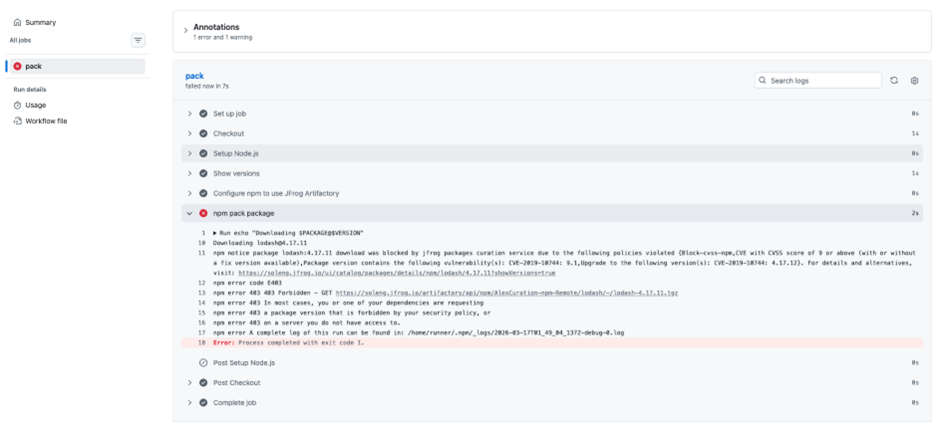Click the filter icon beside All jobs
940x435 pixels.
click(138, 40)
